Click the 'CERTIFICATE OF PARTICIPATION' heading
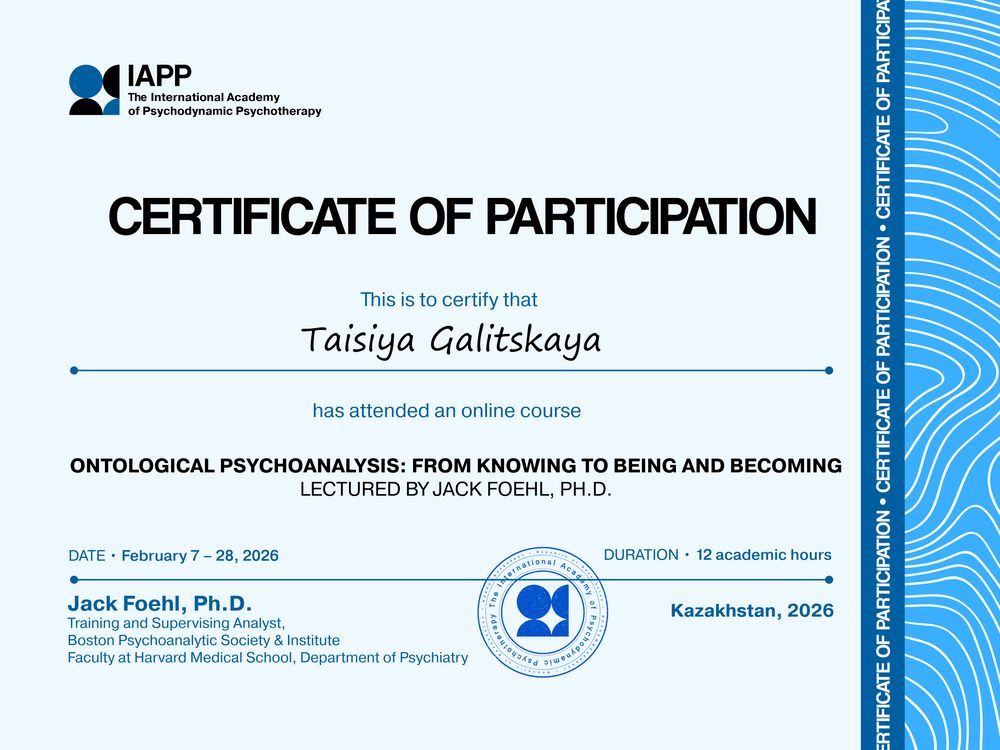The height and width of the screenshot is (750, 1000). [462, 216]
